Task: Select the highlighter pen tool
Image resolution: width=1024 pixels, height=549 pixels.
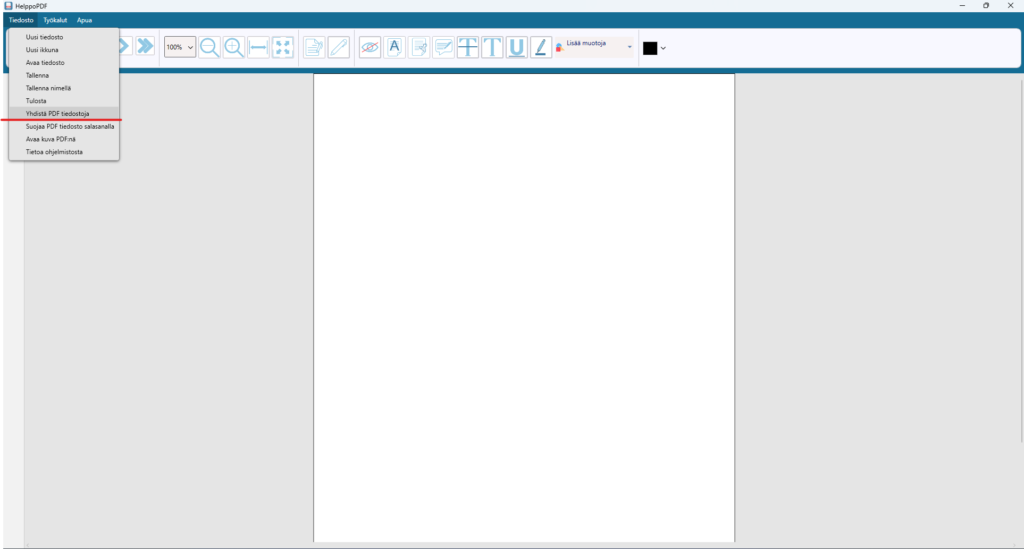Action: point(541,47)
